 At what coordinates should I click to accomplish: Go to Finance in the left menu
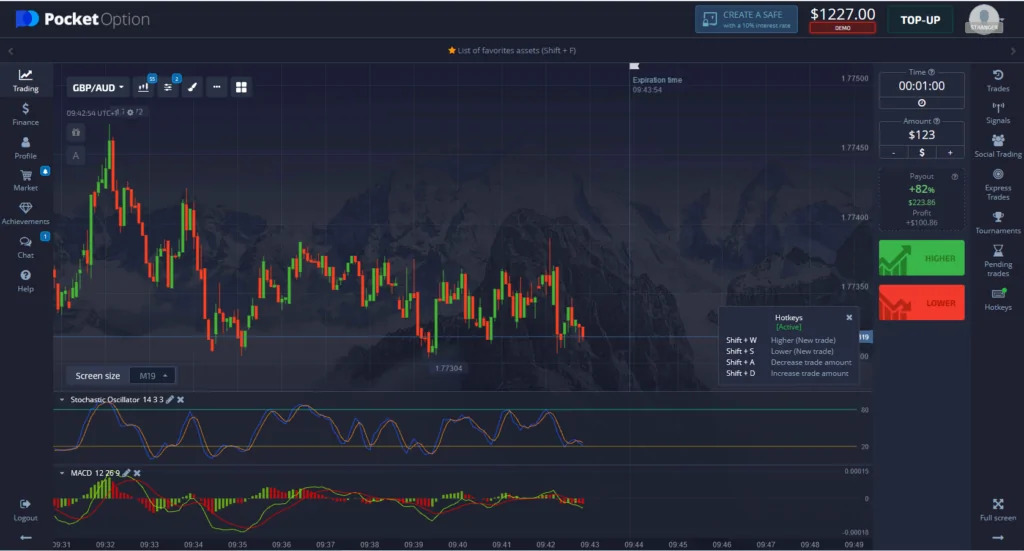tap(25, 114)
